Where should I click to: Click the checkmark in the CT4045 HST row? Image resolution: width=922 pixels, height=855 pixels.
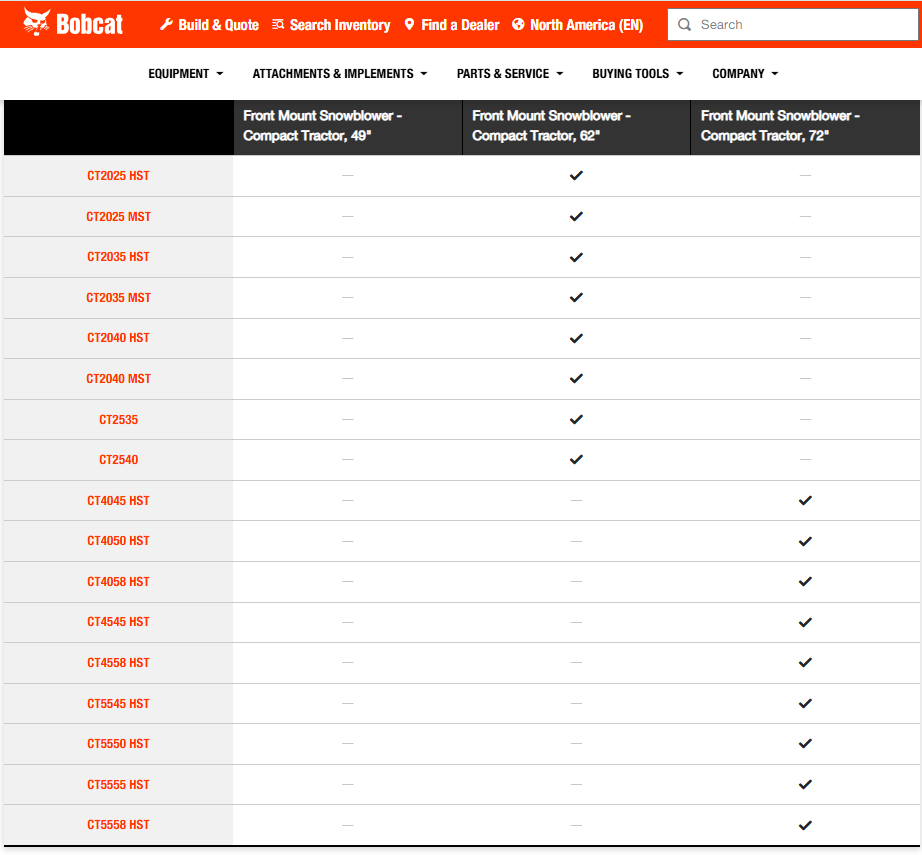click(805, 501)
